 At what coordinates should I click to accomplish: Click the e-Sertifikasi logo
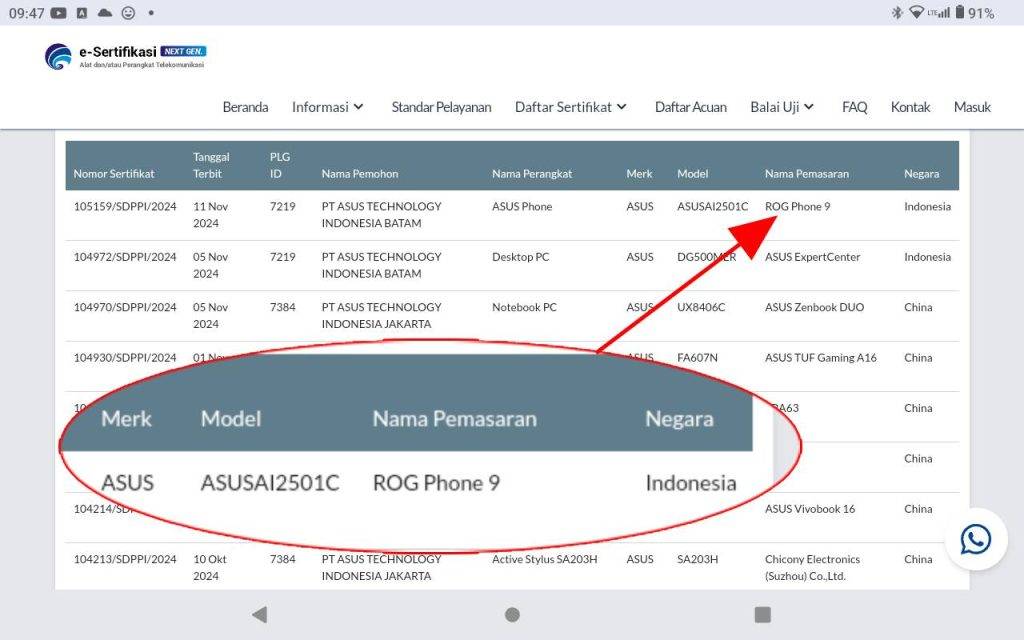125,56
